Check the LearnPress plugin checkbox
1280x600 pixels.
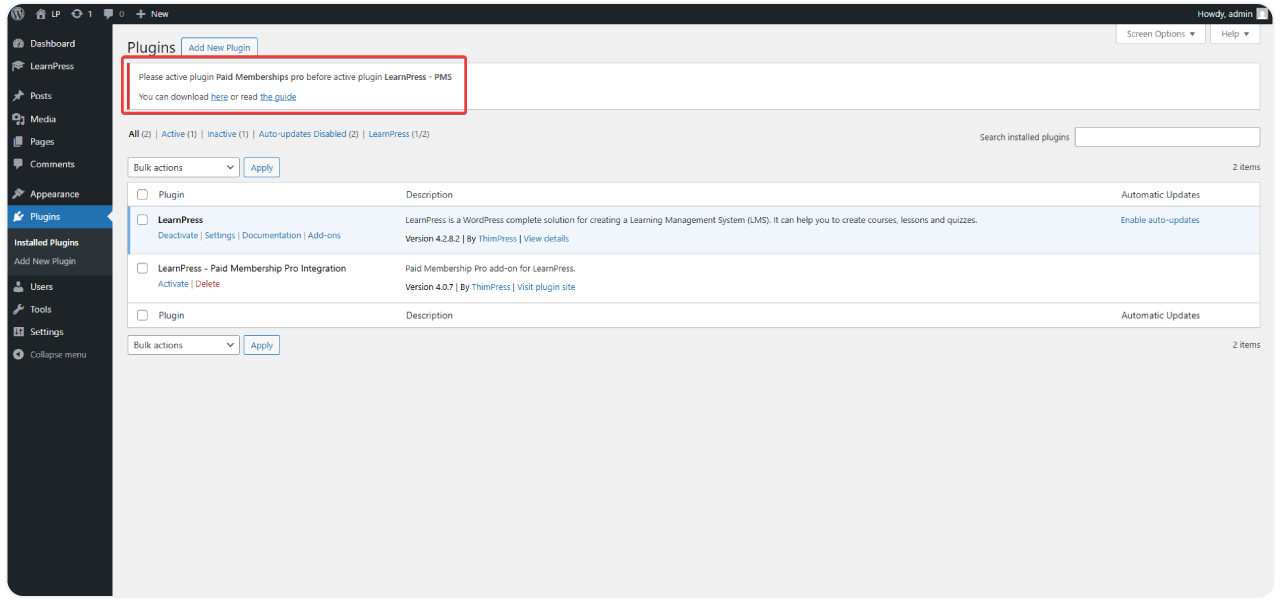coord(142,220)
